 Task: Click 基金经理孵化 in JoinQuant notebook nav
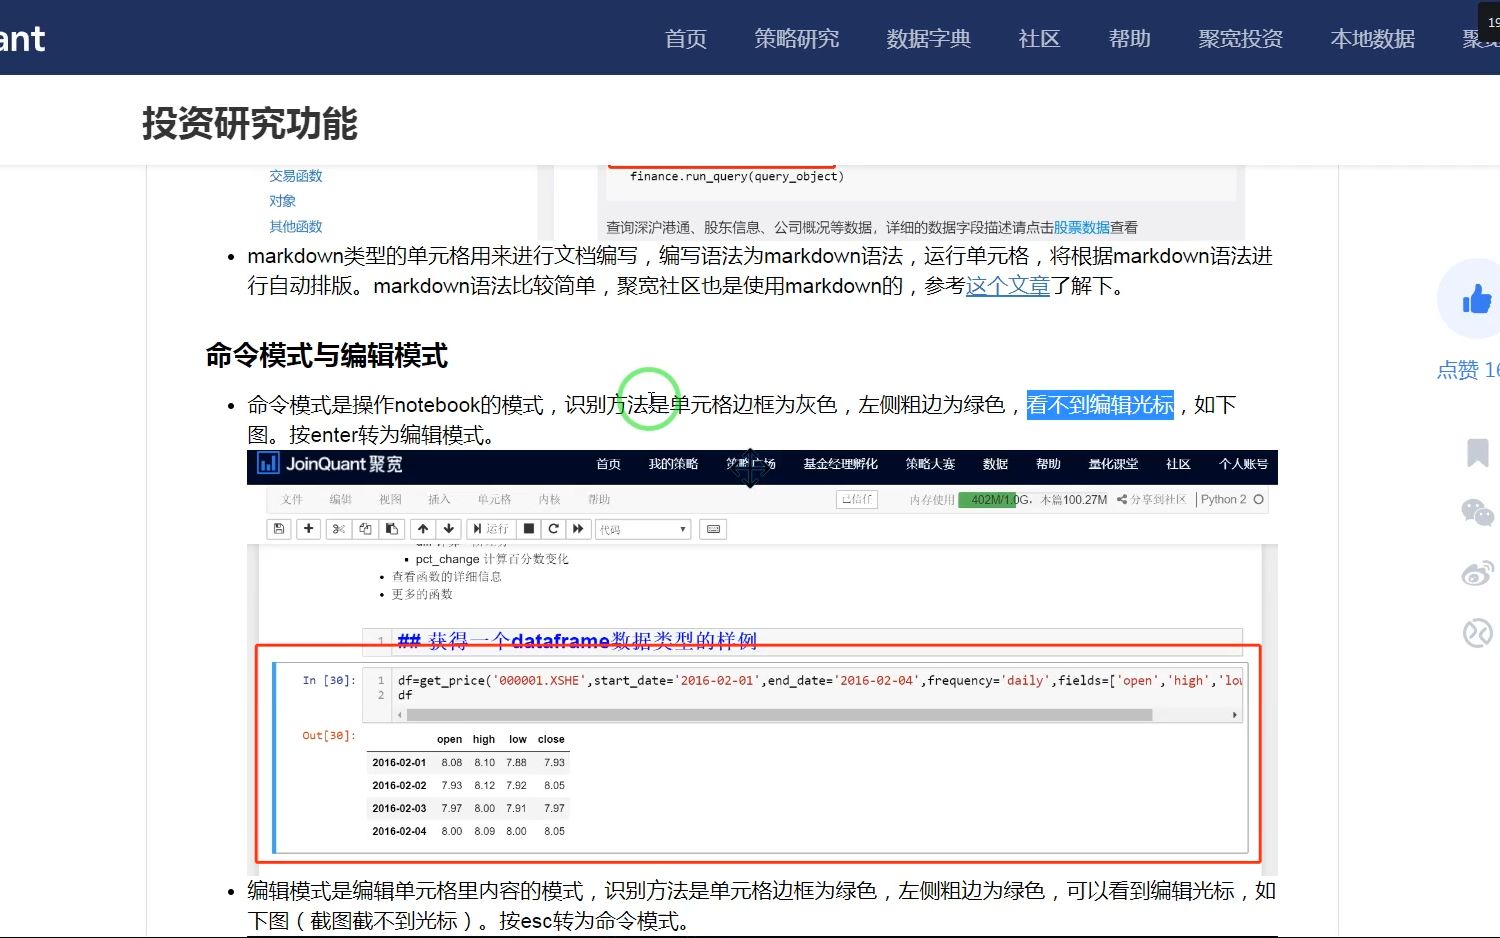(x=840, y=464)
